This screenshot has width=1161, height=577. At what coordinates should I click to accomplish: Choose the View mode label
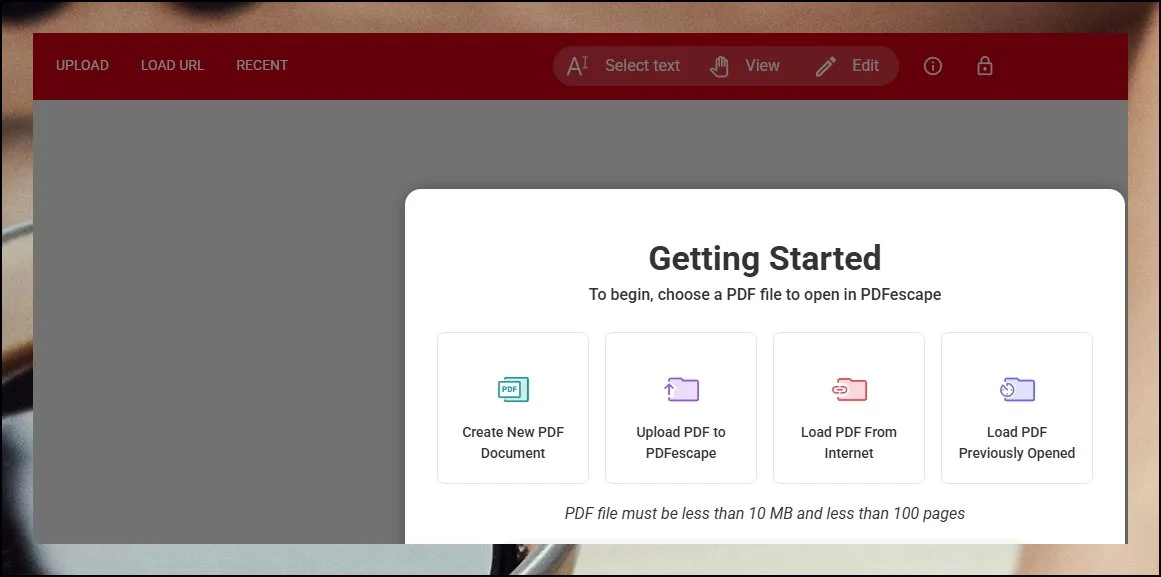click(762, 66)
